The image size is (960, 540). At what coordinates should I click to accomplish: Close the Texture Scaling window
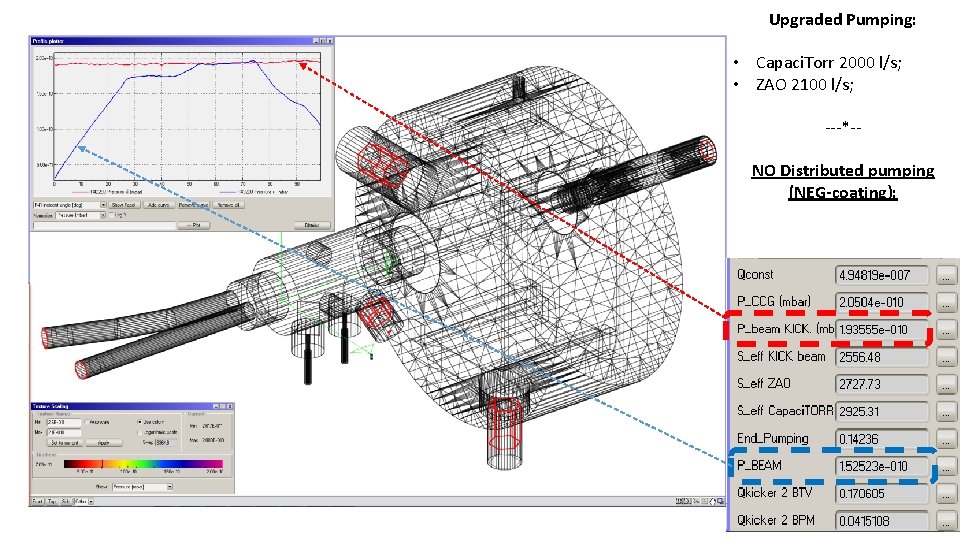pyautogui.click(x=230, y=406)
